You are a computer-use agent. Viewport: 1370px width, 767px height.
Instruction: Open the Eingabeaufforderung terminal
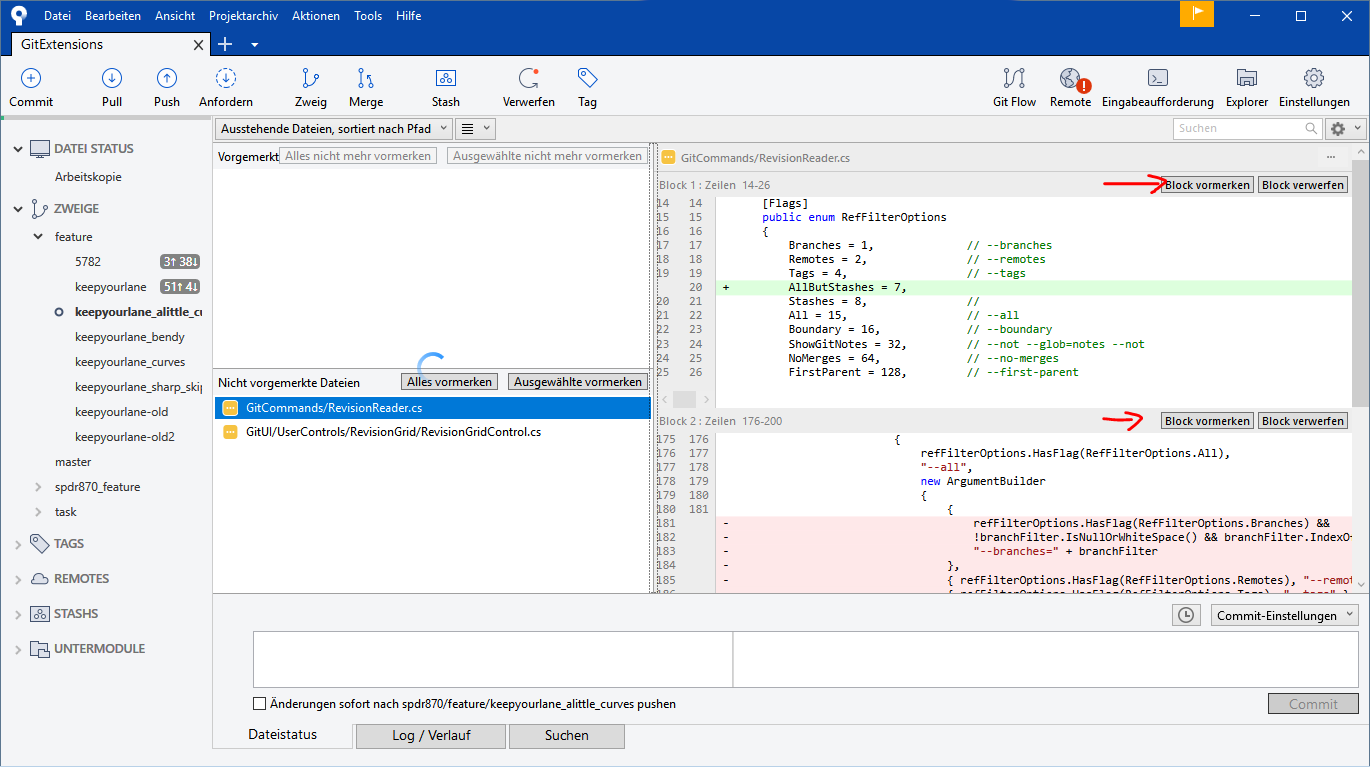coord(1158,79)
